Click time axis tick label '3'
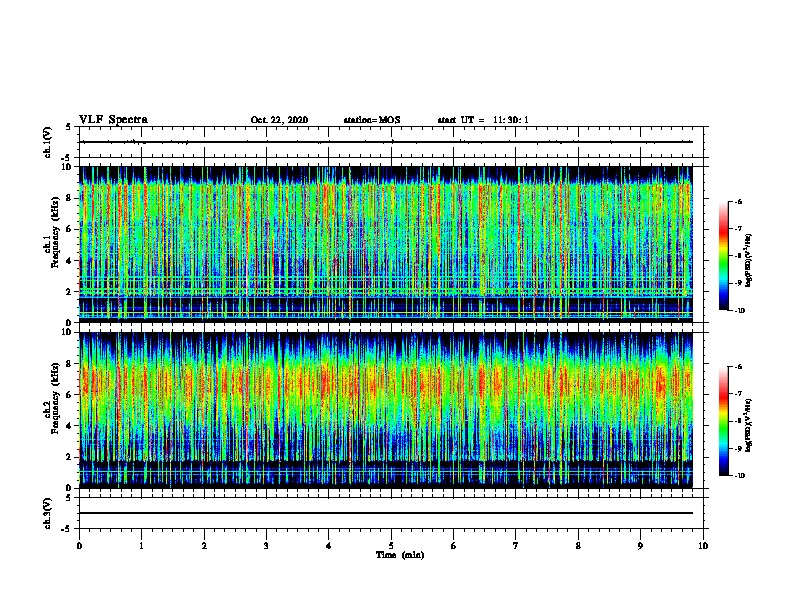Viewport: 792px width, 612px height. pyautogui.click(x=266, y=546)
